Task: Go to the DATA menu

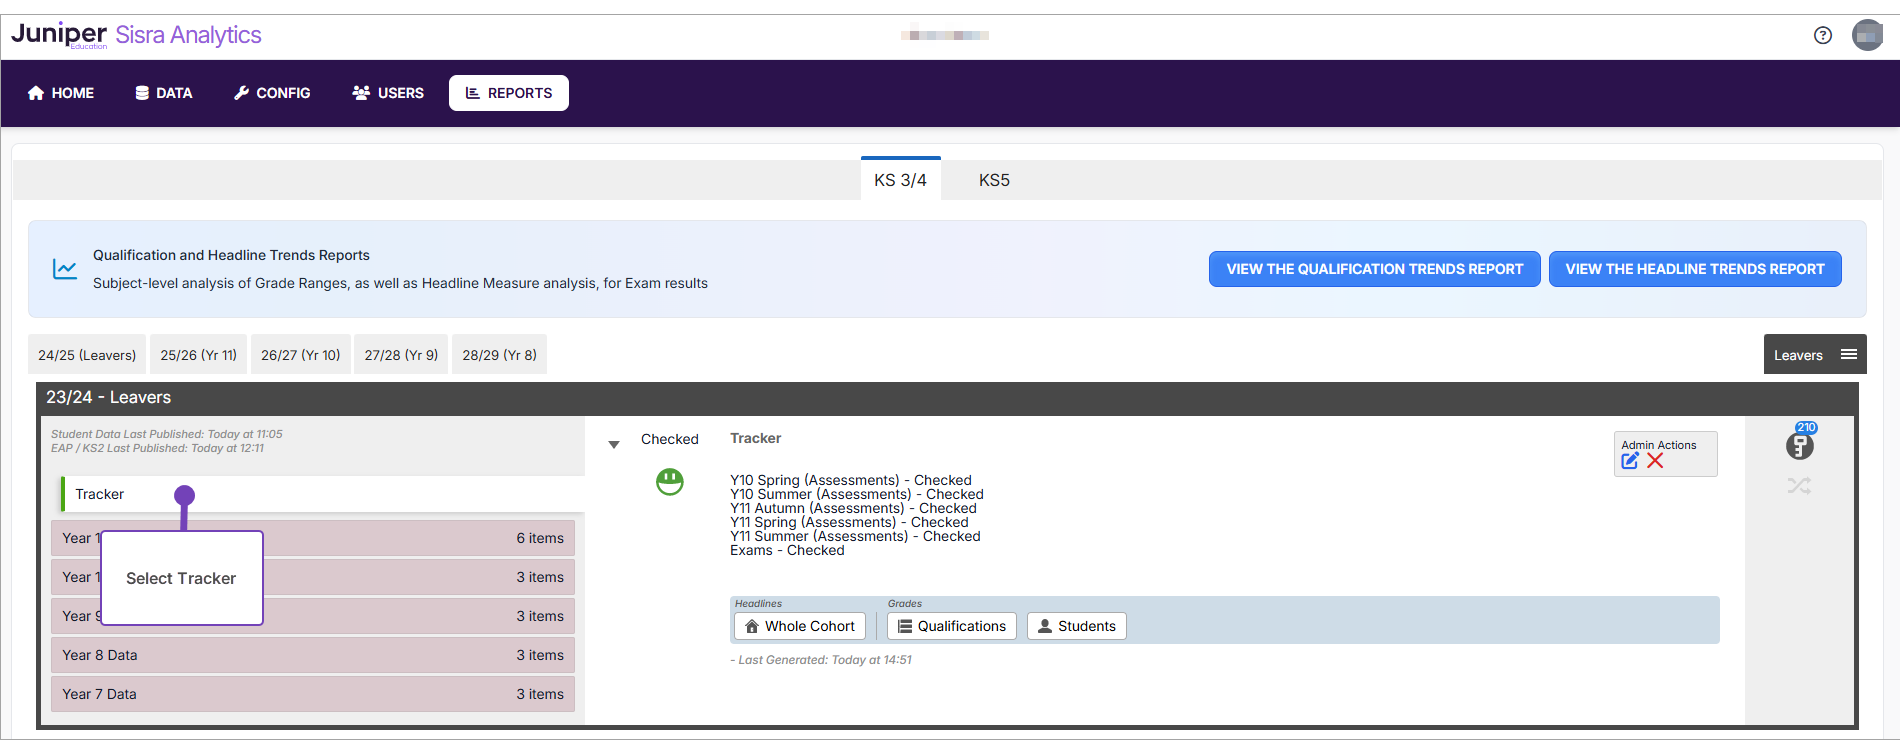Action: coord(164,93)
